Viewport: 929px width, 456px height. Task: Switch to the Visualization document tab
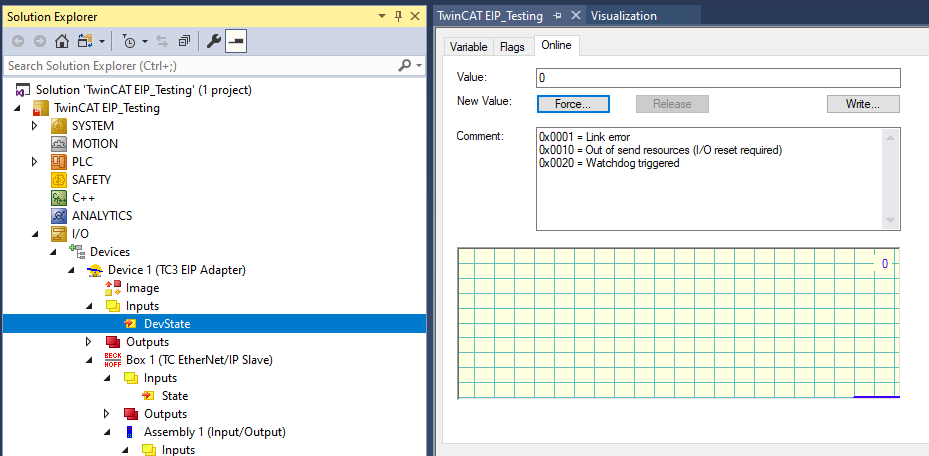click(624, 16)
